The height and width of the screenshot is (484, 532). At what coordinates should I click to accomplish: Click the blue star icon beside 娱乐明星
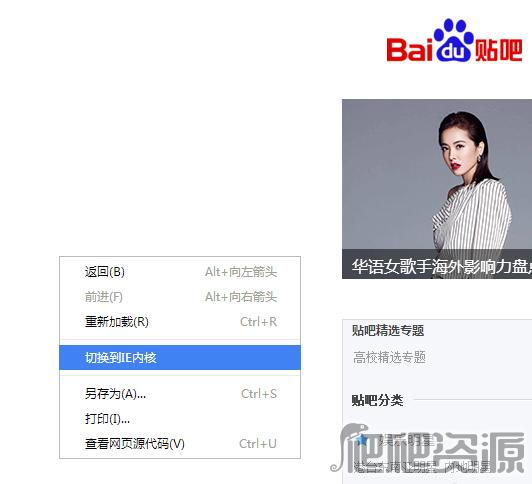(362, 440)
